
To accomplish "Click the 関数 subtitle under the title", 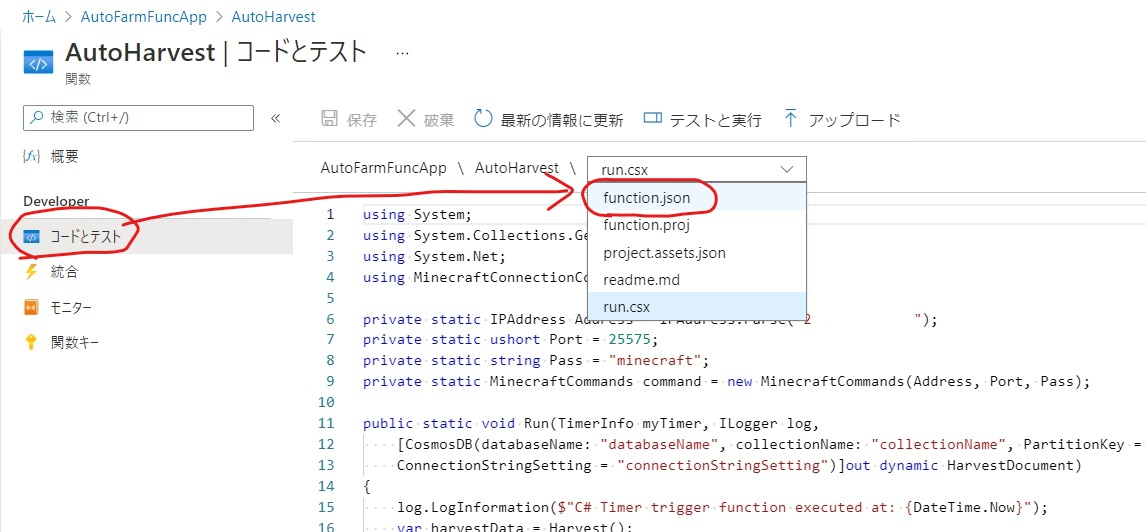I will [x=77, y=79].
